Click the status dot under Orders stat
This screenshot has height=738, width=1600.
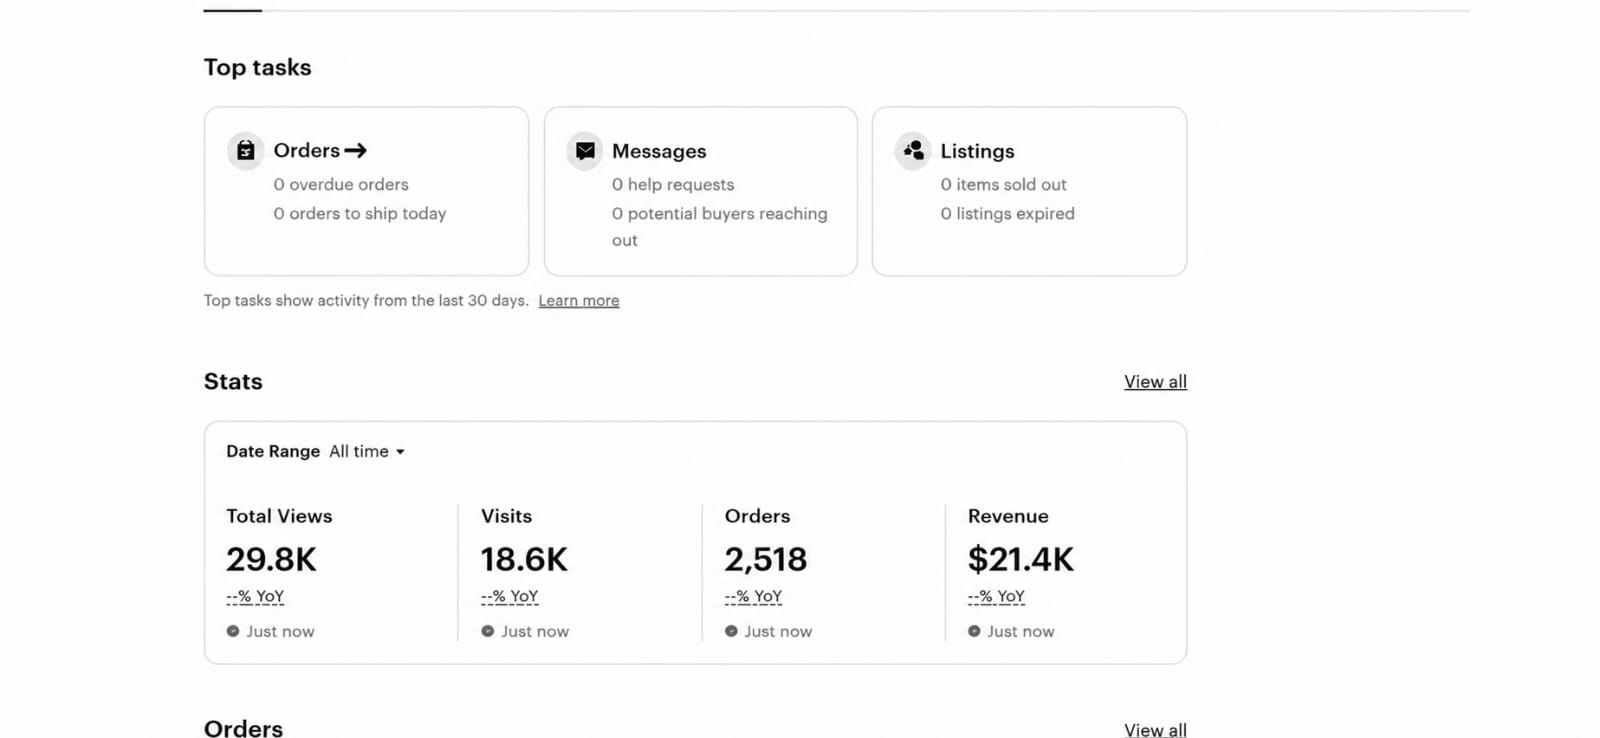(x=731, y=632)
